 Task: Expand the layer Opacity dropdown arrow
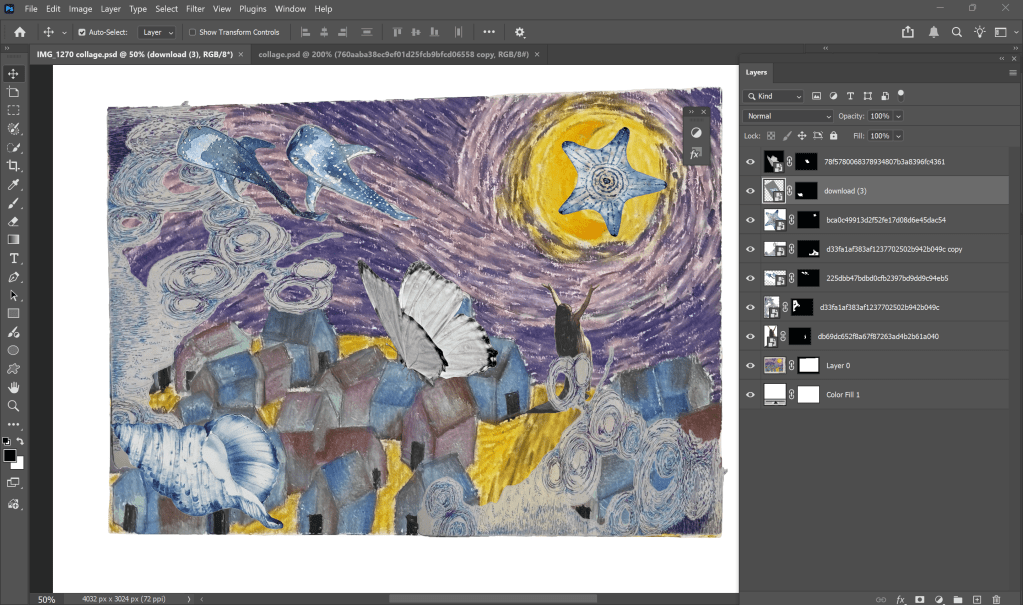click(x=898, y=116)
